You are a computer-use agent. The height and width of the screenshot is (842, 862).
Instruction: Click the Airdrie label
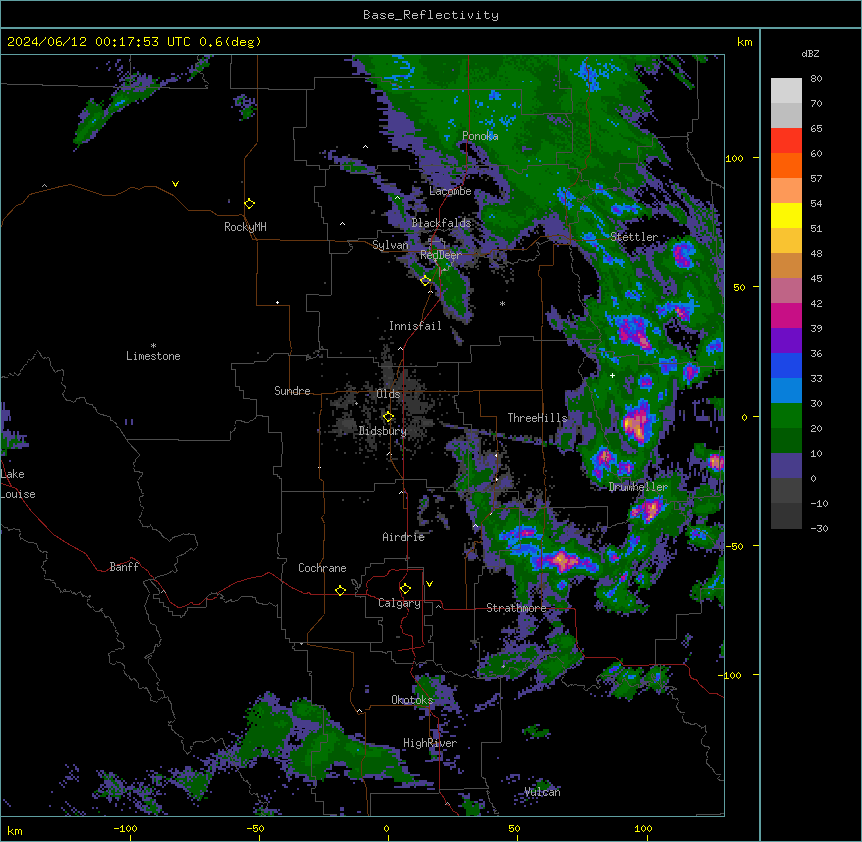404,537
